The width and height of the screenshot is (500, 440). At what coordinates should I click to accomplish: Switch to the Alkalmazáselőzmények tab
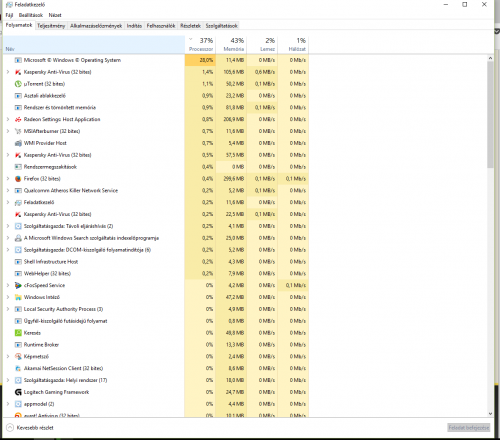click(96, 26)
